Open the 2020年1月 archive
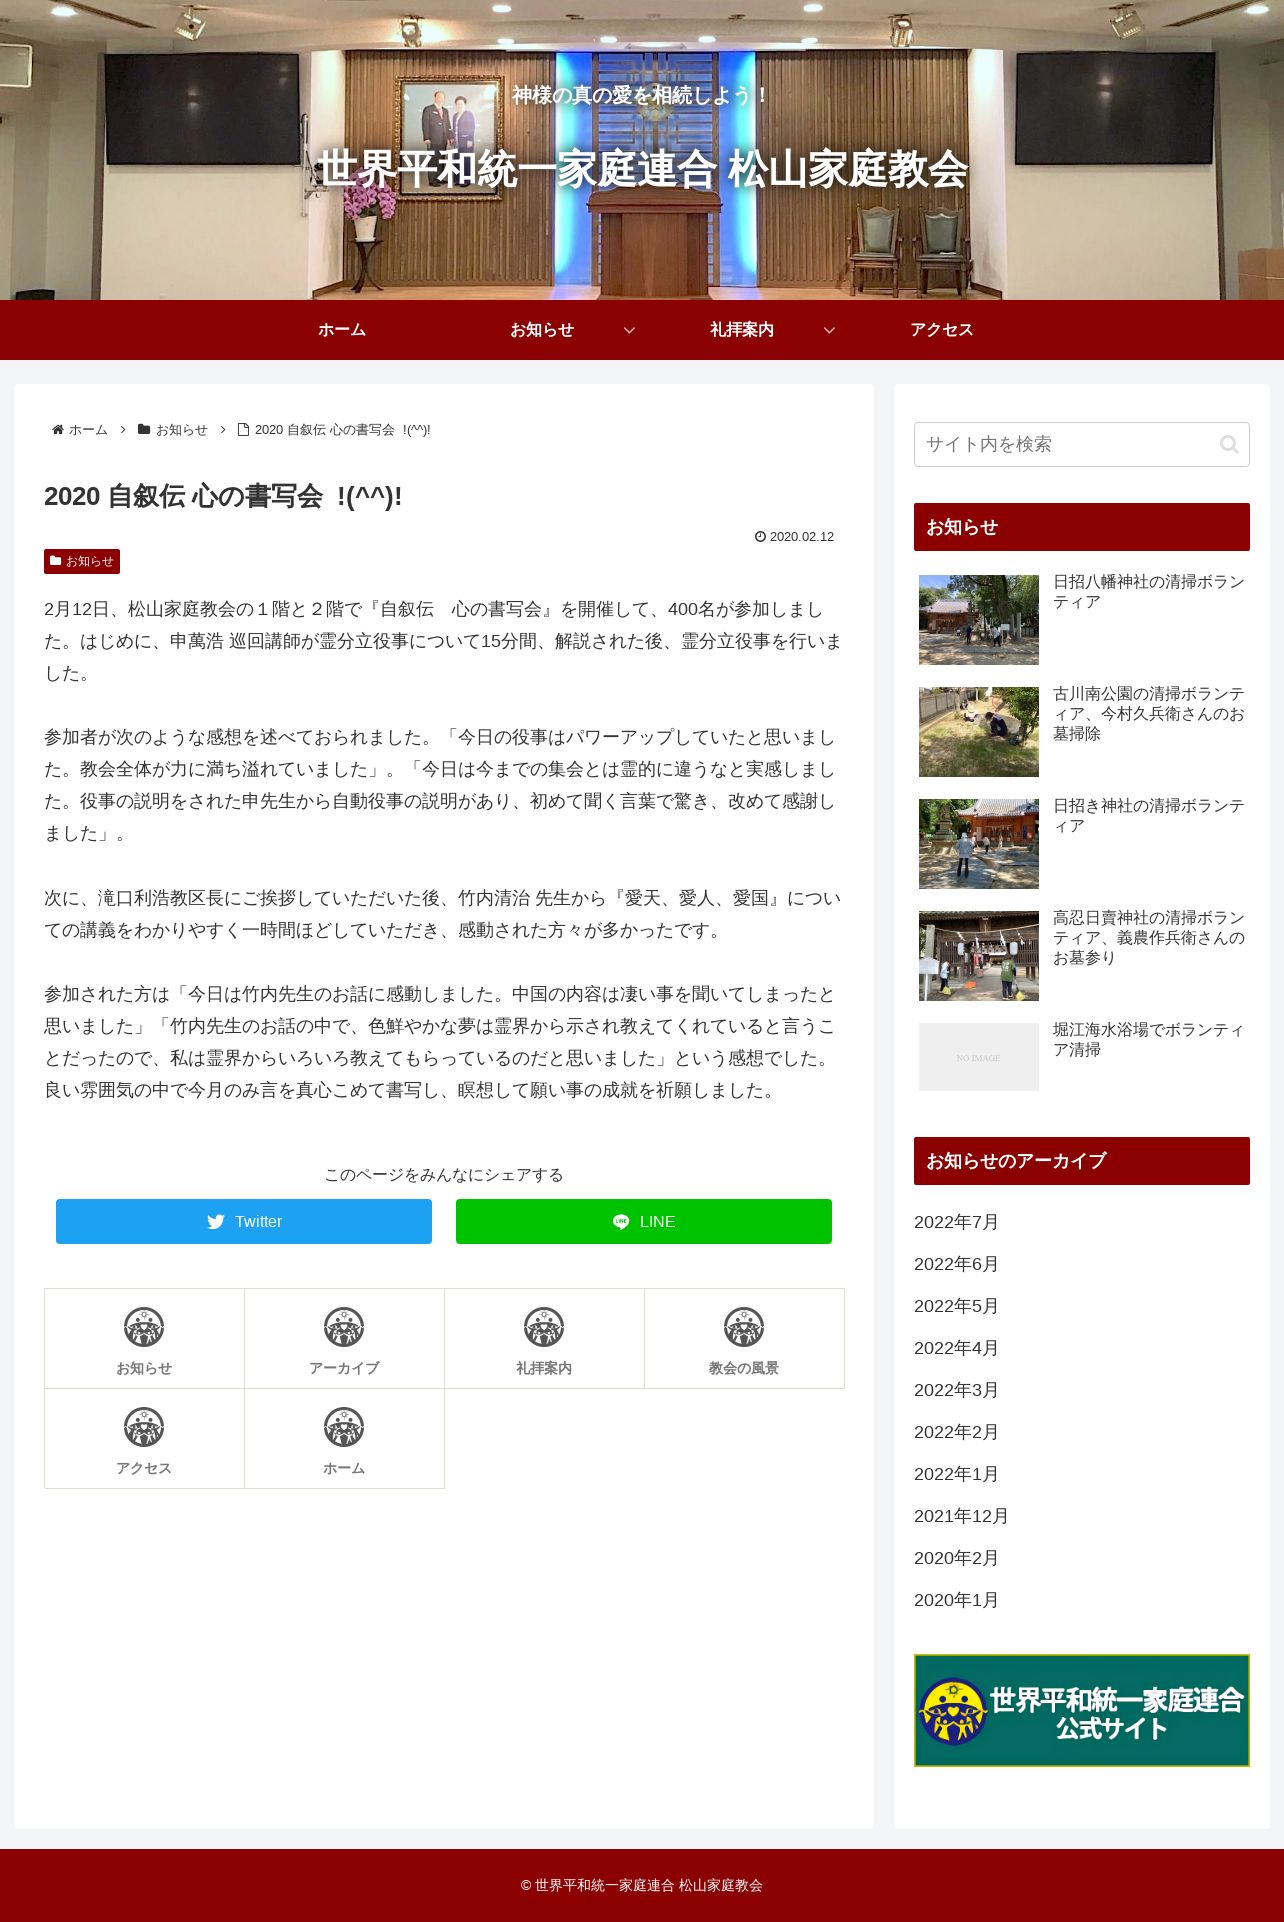Screen dimensions: 1284x1922 (x=956, y=1600)
